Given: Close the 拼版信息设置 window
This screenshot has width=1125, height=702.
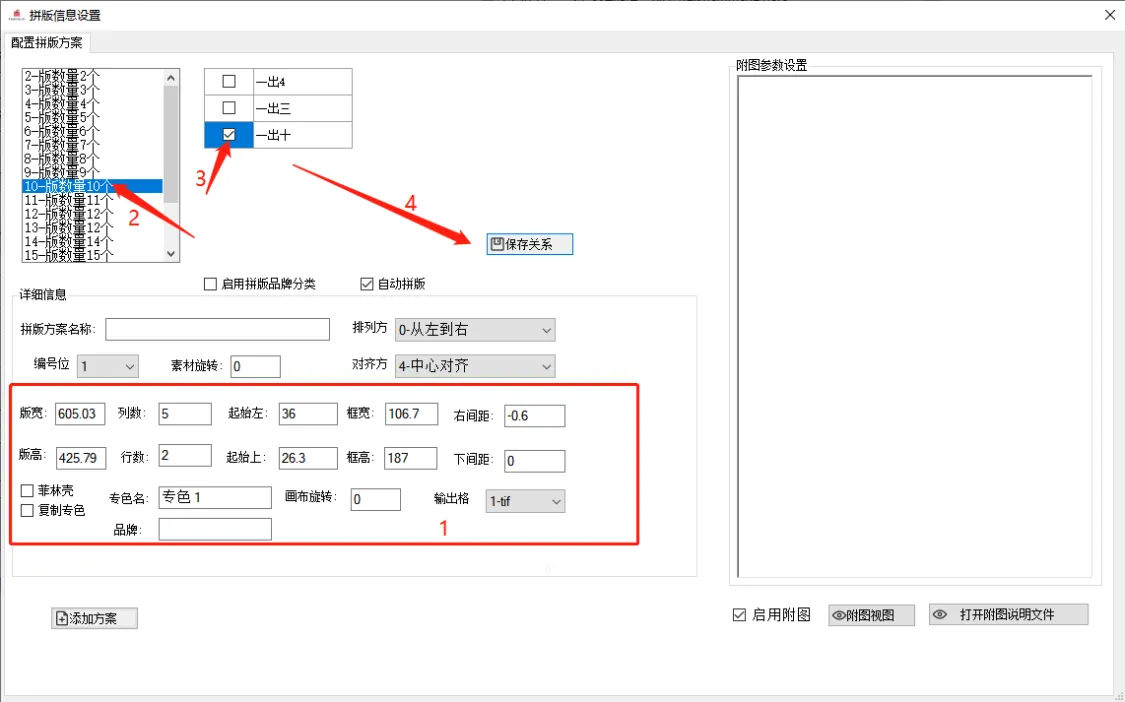Looking at the screenshot, I should click(x=1109, y=15).
